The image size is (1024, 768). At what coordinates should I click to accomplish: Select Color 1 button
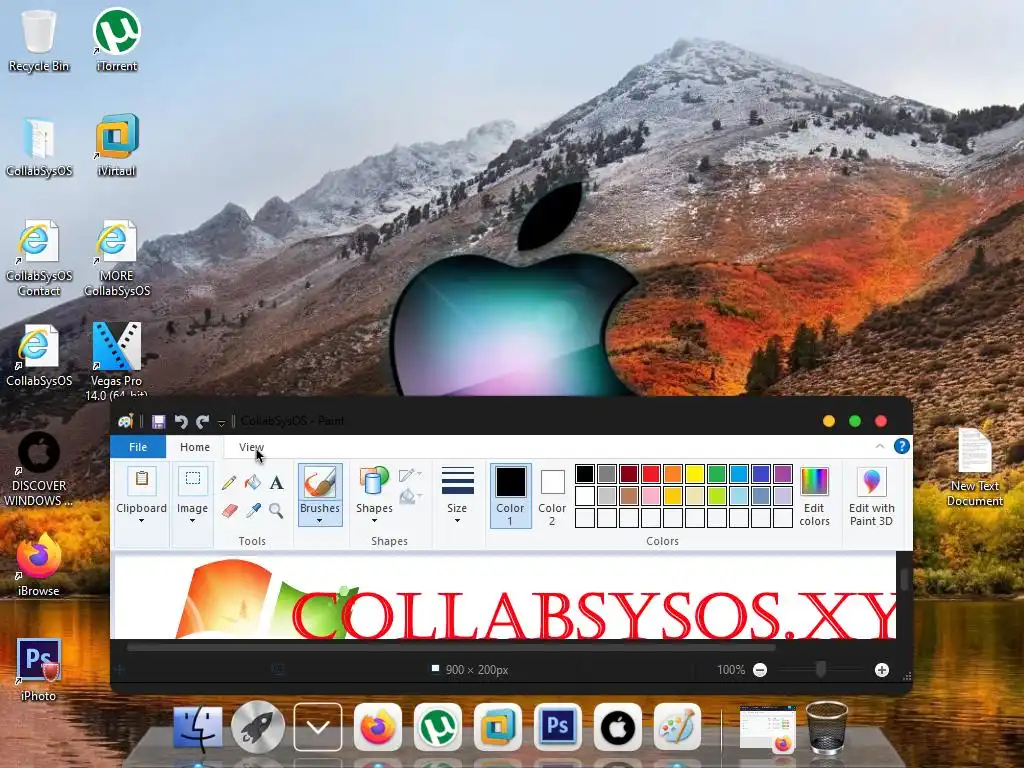tap(510, 496)
